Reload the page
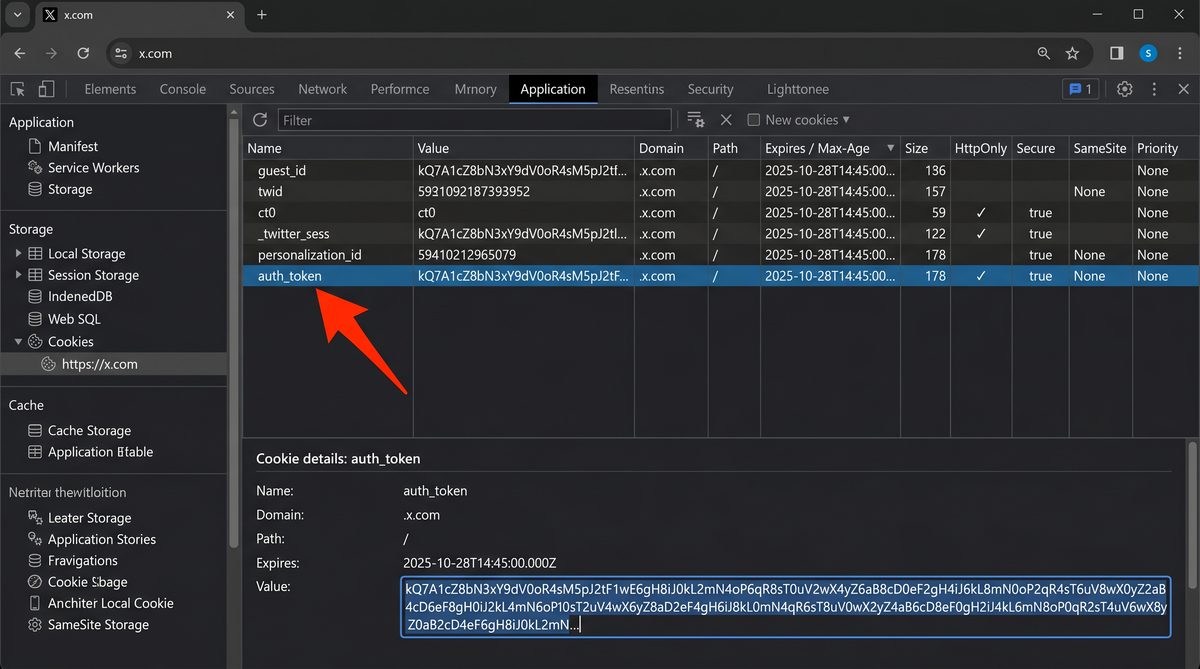This screenshot has width=1200, height=669. 83,53
